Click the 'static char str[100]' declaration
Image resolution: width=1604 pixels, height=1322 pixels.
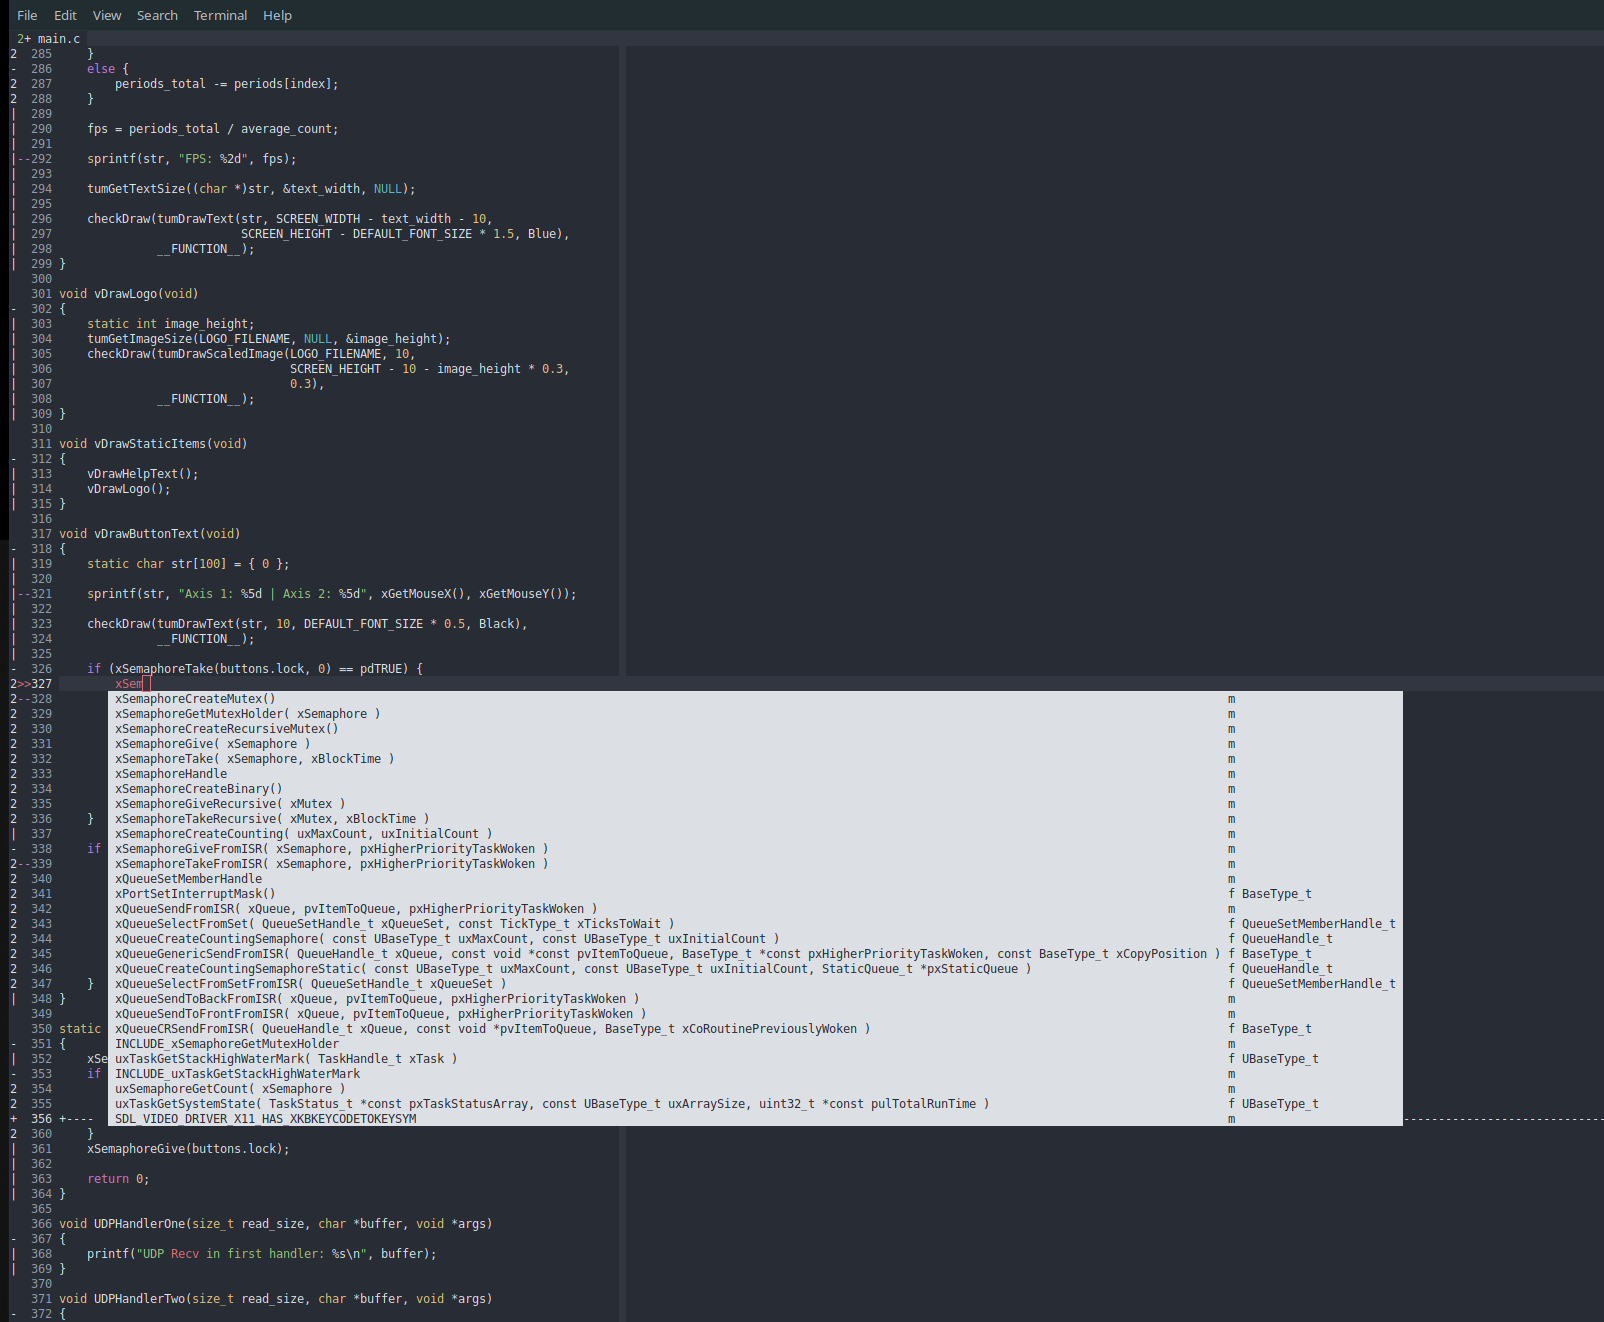pyautogui.click(x=188, y=564)
